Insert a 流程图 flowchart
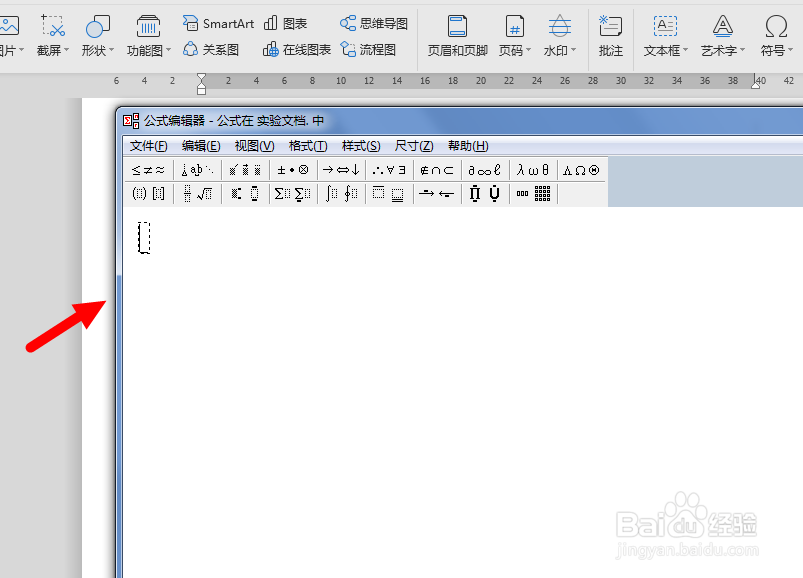 368,50
